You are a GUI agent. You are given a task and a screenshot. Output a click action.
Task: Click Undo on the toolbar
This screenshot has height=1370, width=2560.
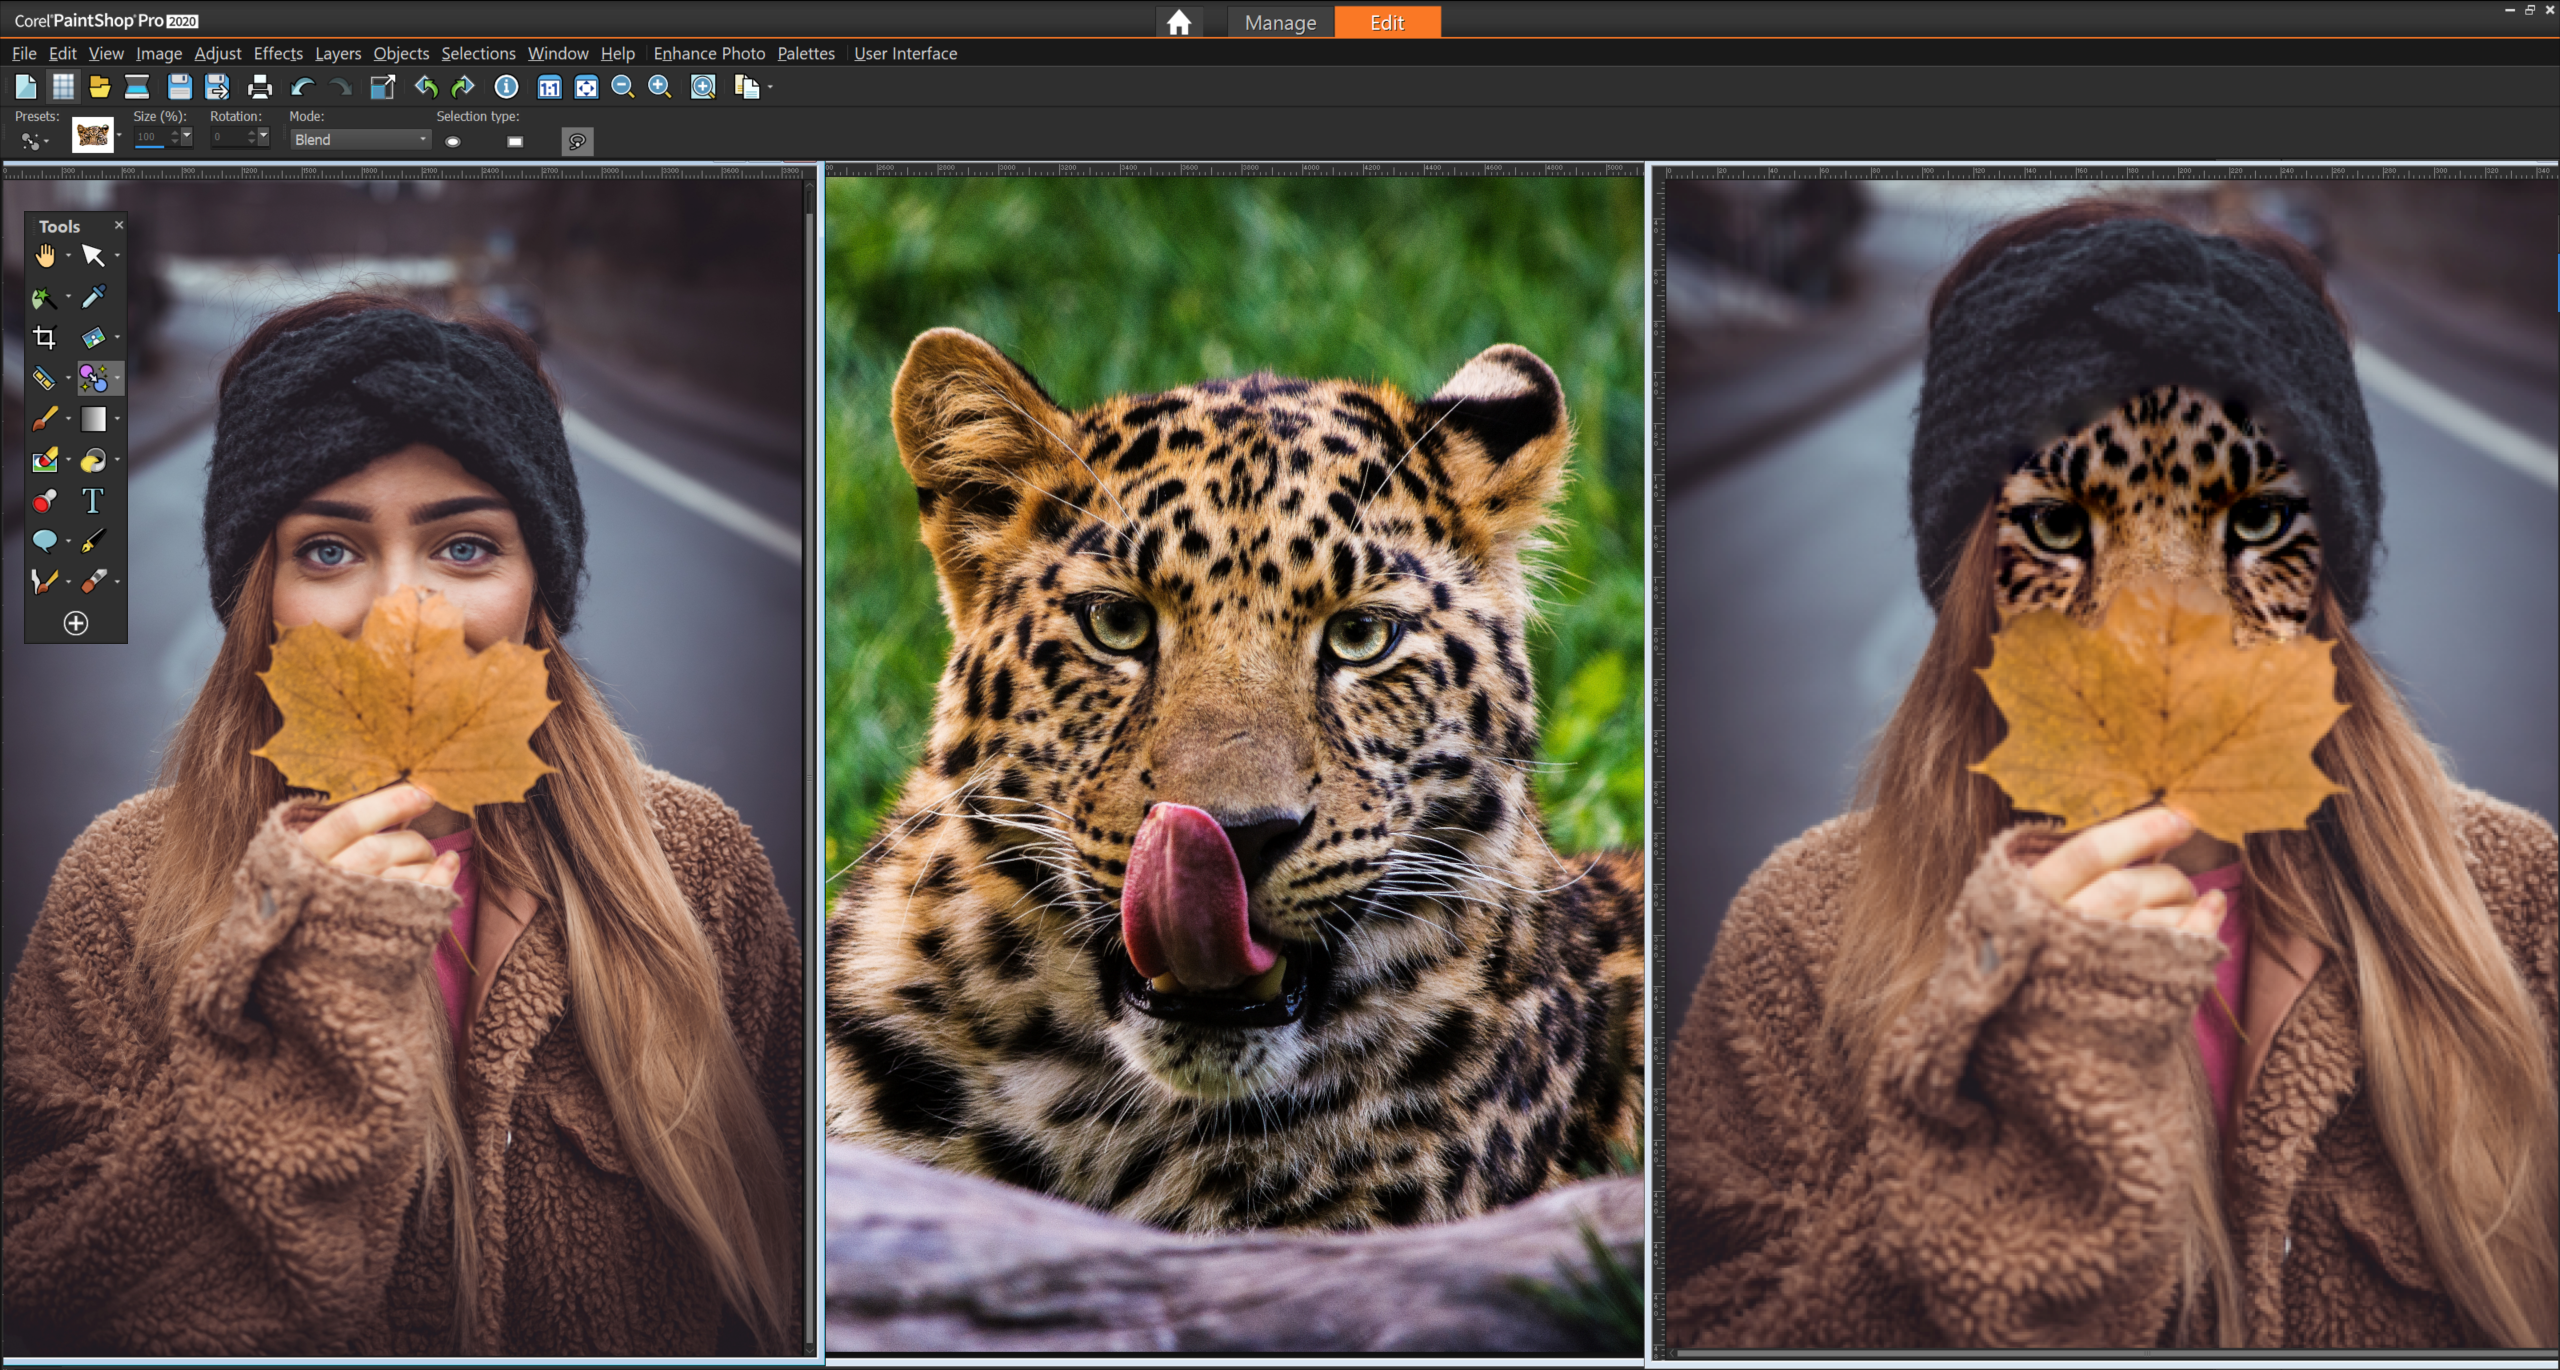(x=424, y=87)
